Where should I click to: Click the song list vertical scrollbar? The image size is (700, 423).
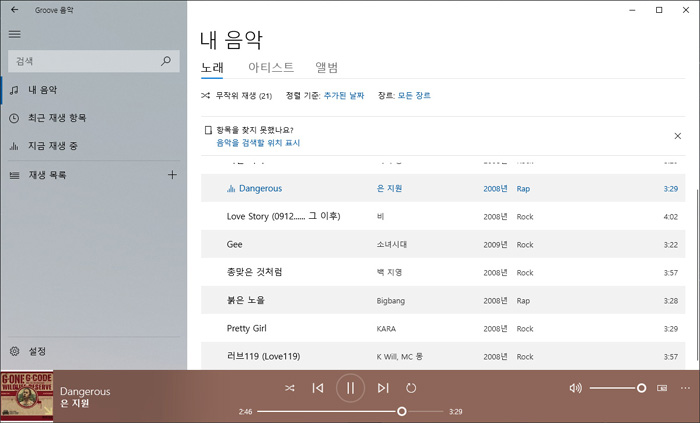pyautogui.click(x=697, y=275)
